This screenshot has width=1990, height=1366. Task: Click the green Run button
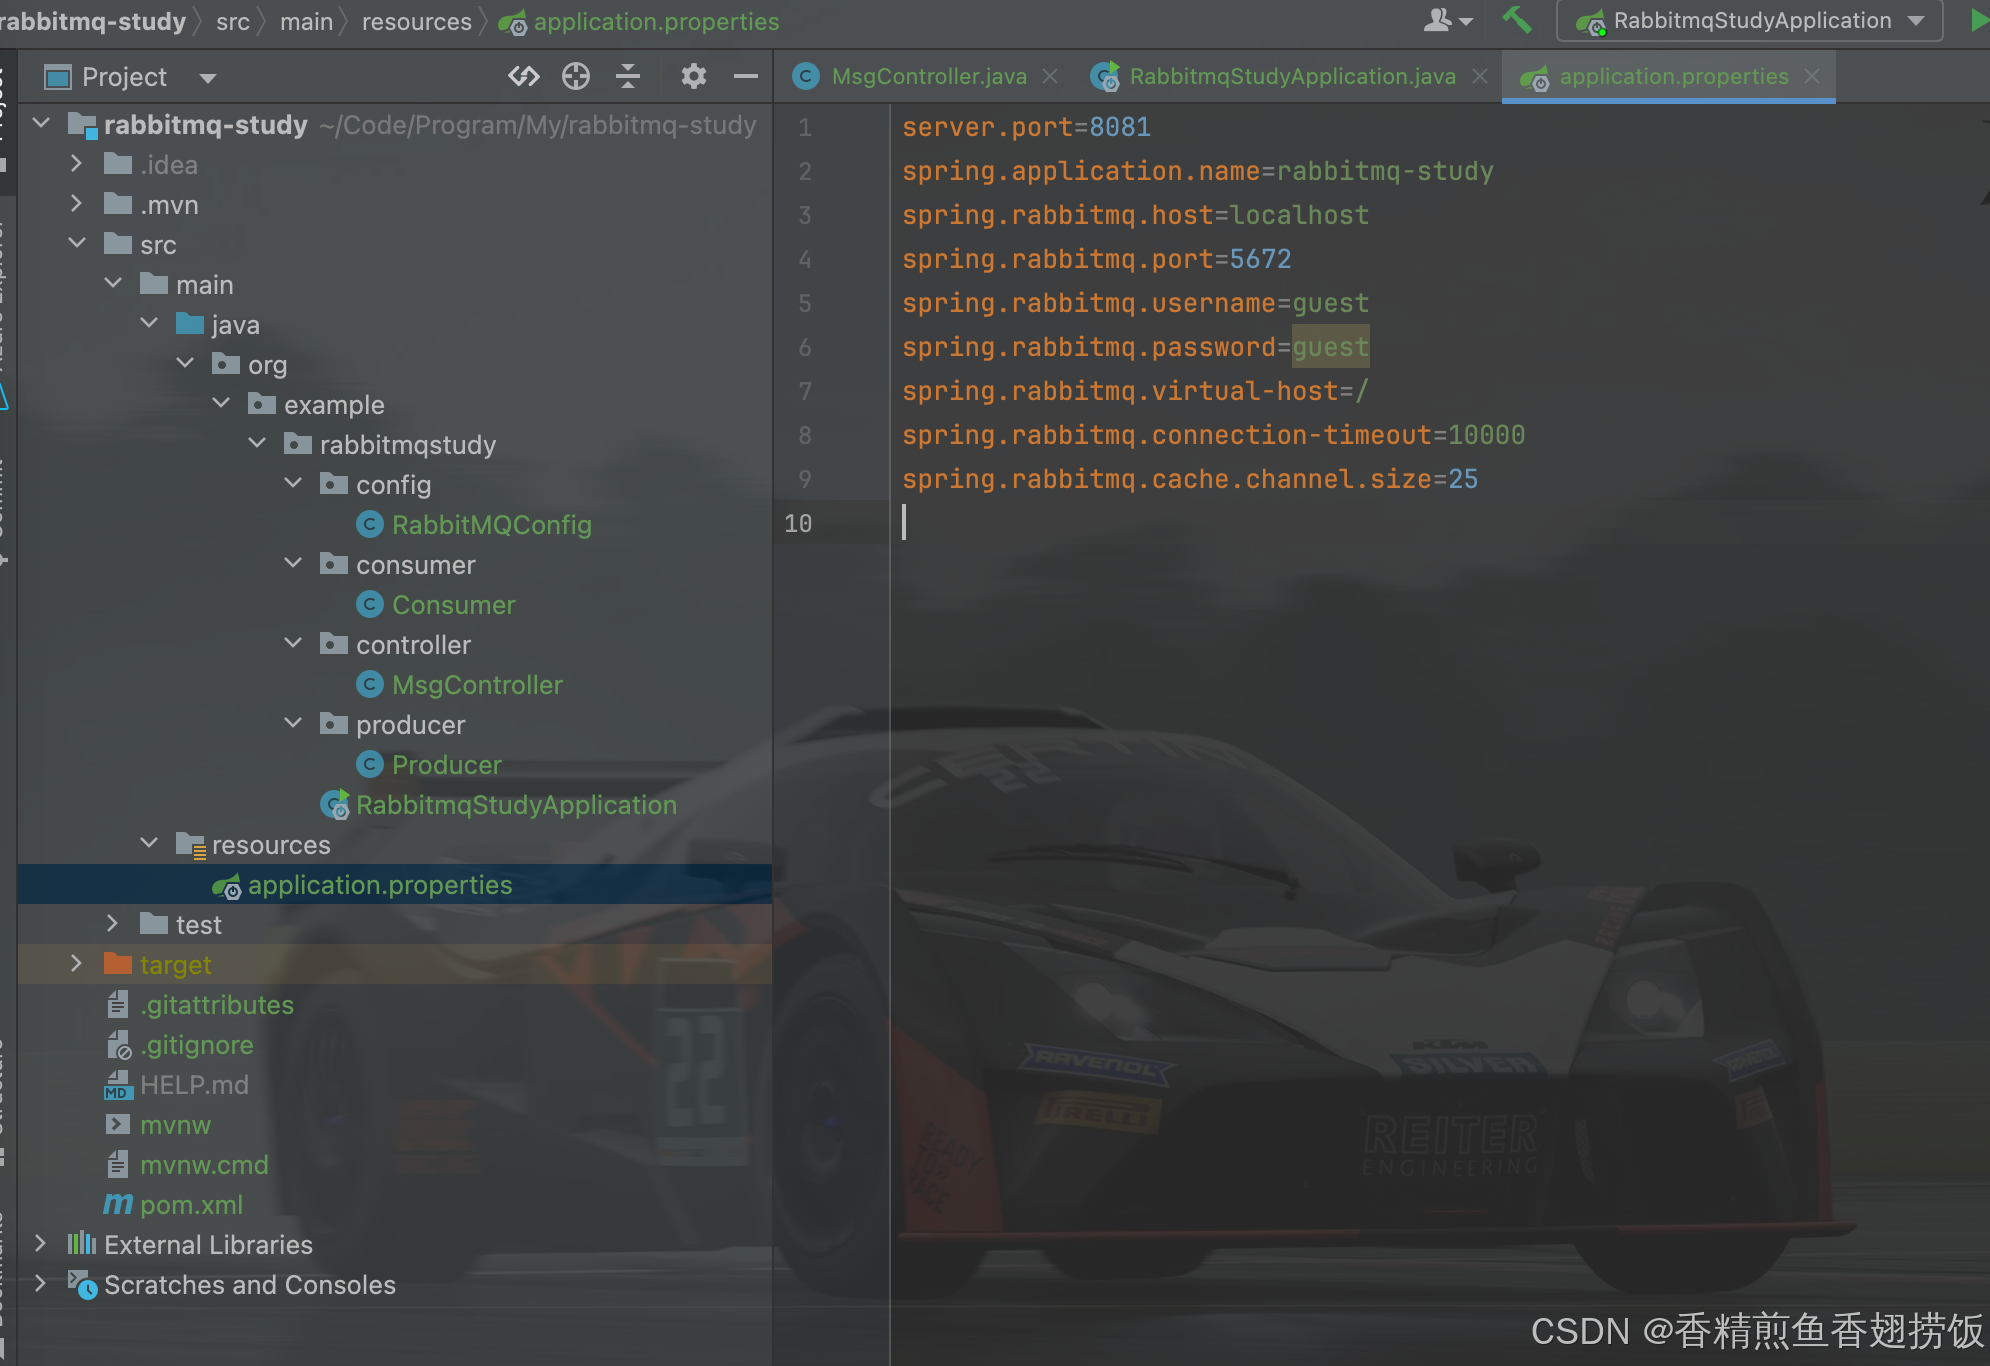[x=1978, y=20]
